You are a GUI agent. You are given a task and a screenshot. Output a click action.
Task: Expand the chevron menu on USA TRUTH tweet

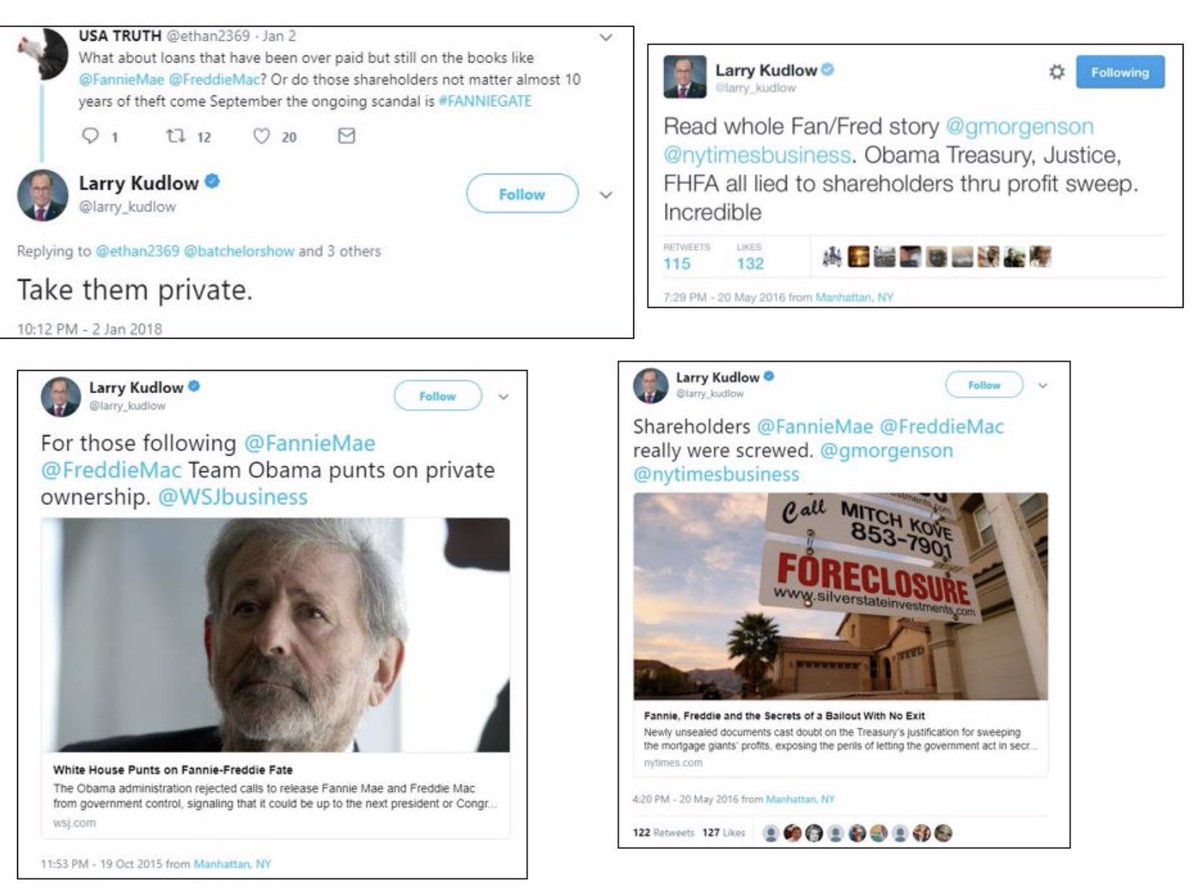(606, 38)
